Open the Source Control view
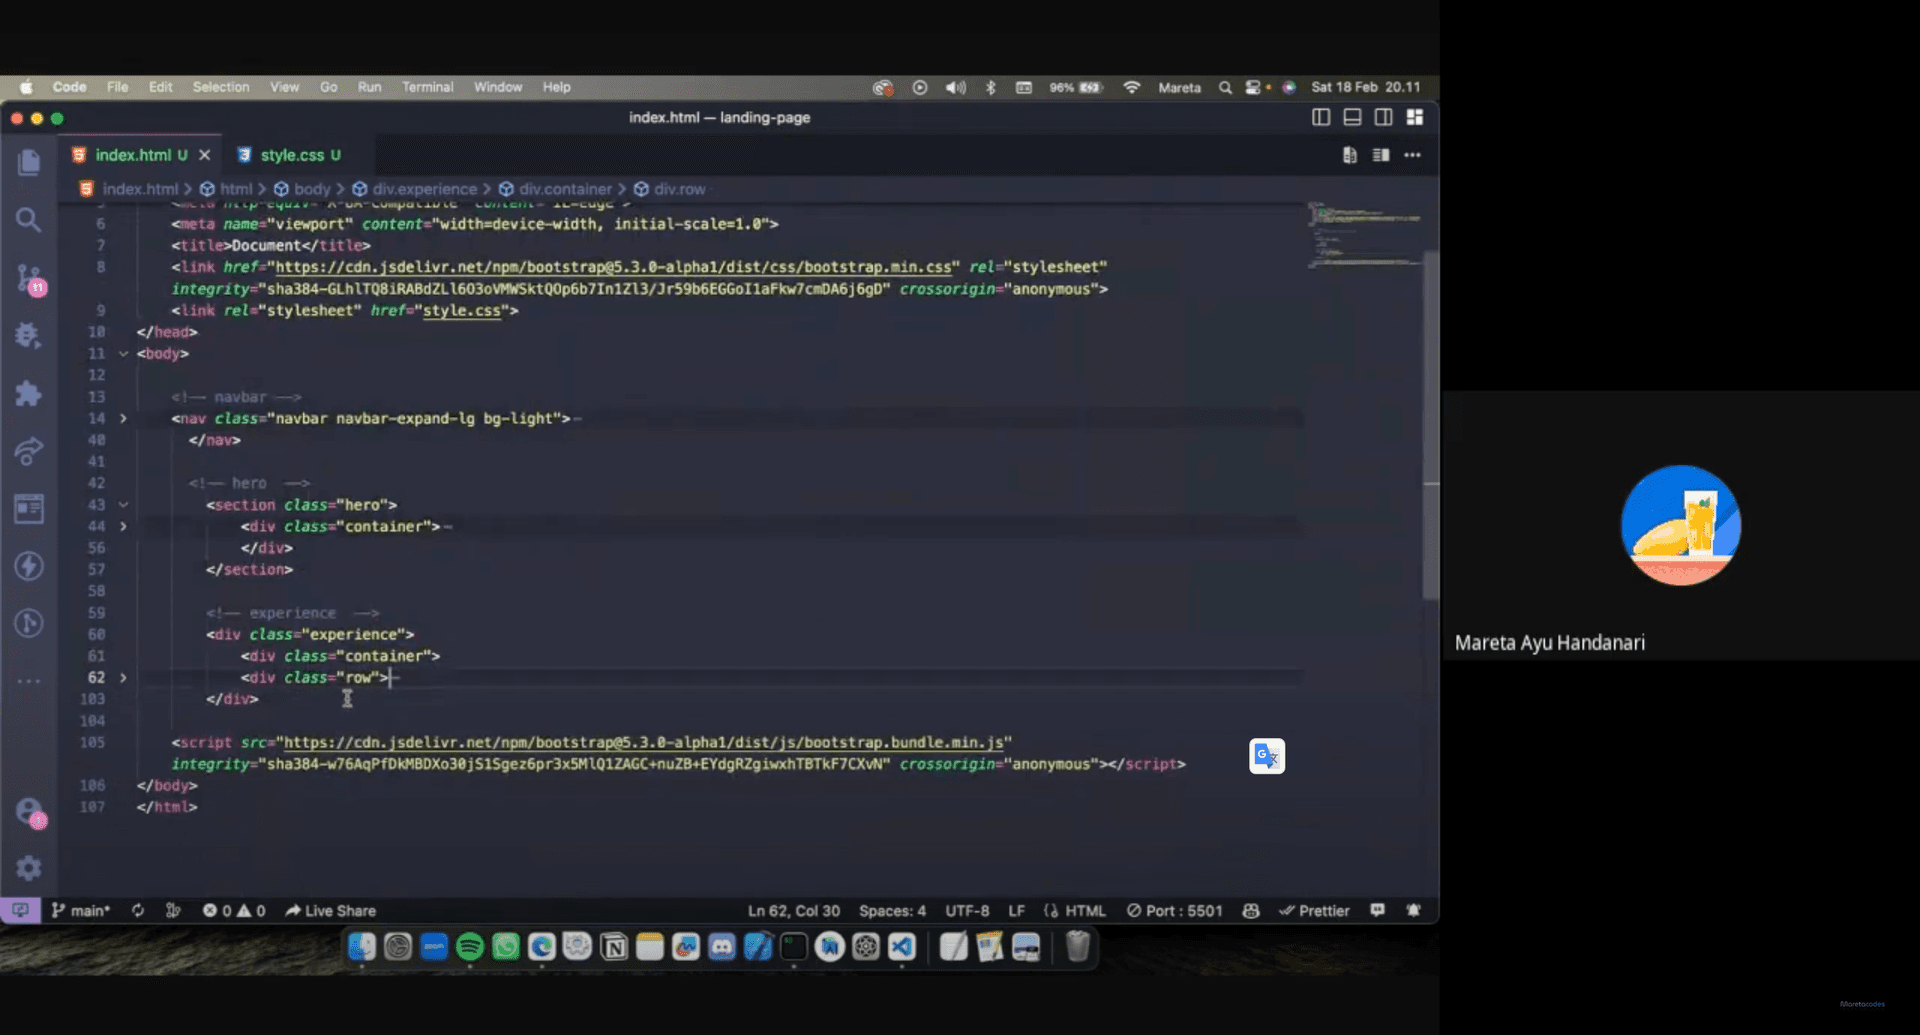The height and width of the screenshot is (1035, 1920). [29, 279]
